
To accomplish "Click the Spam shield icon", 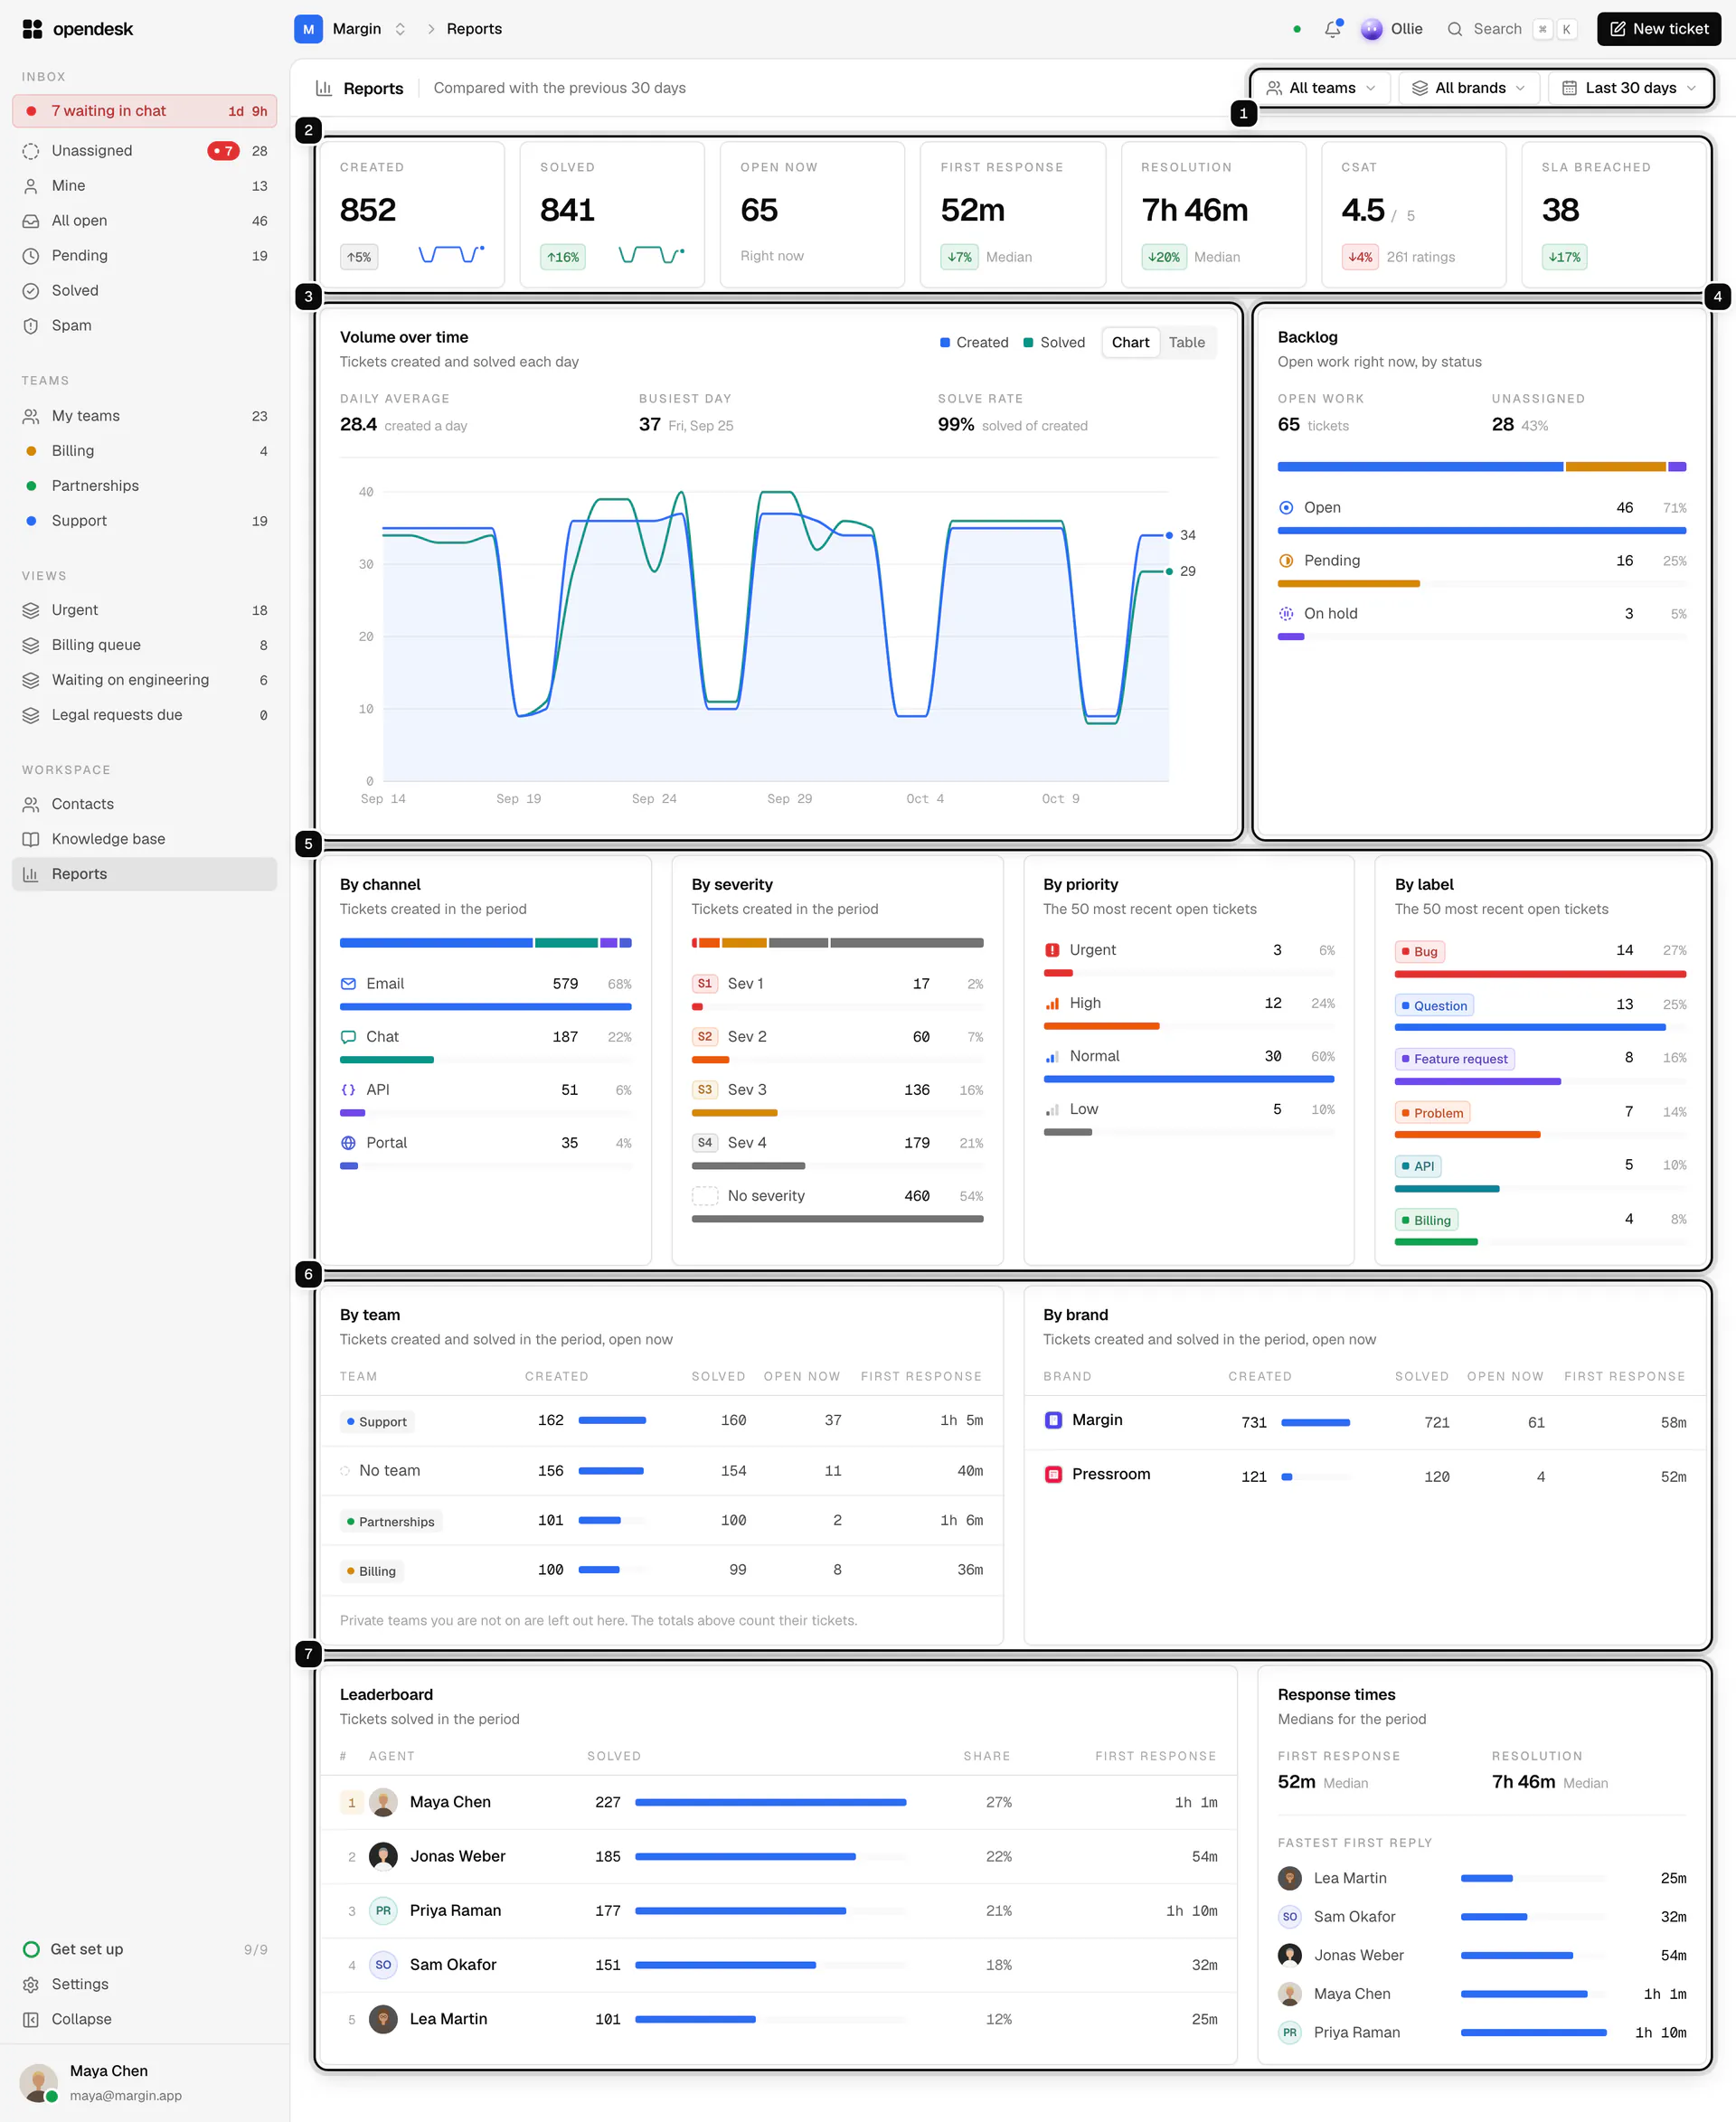I will pos(31,326).
